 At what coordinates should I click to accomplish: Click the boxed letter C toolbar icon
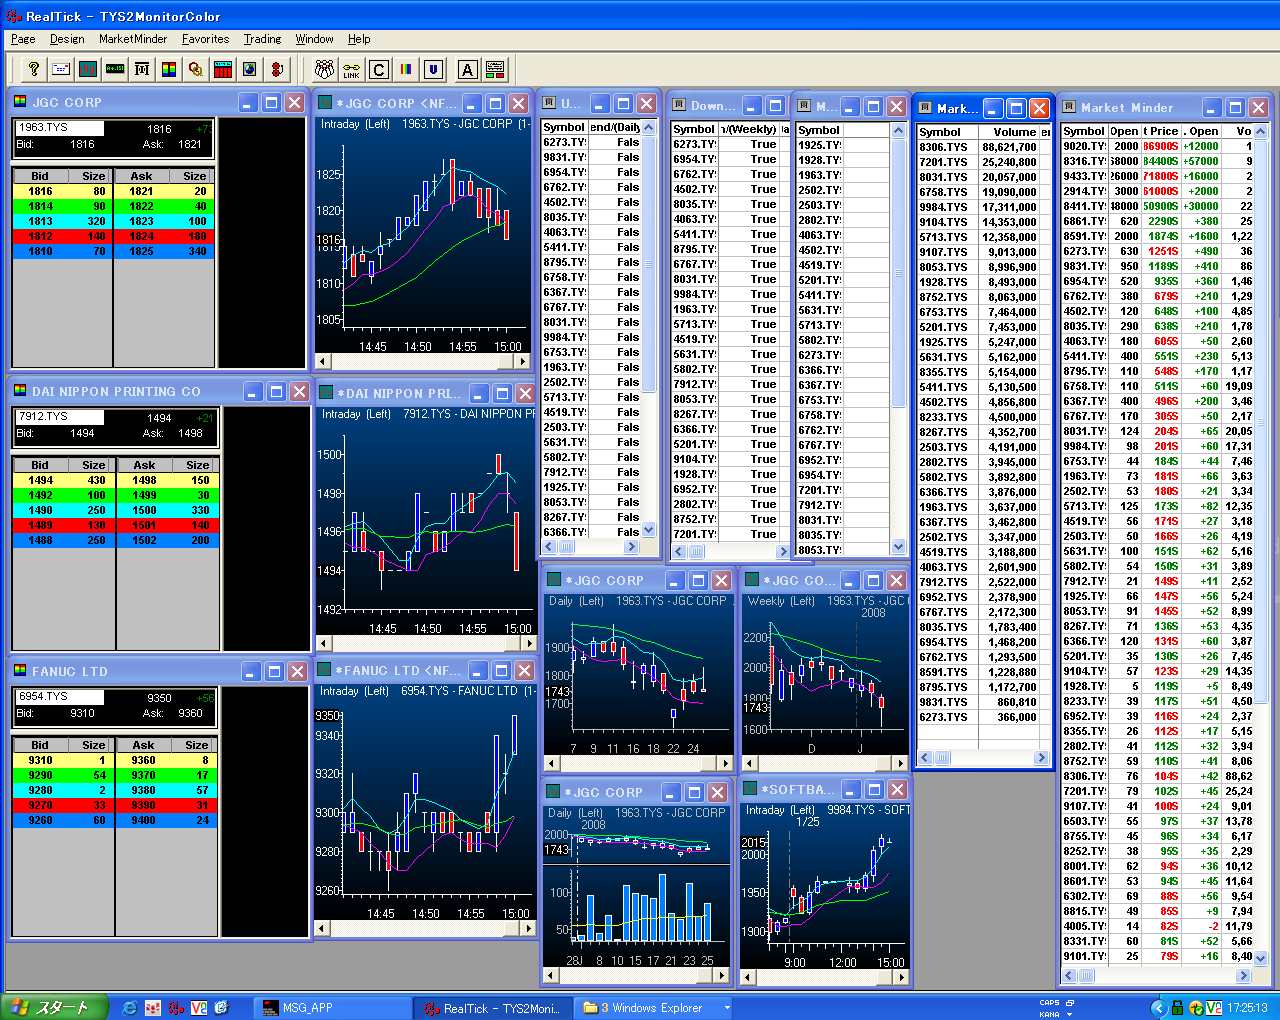[379, 69]
